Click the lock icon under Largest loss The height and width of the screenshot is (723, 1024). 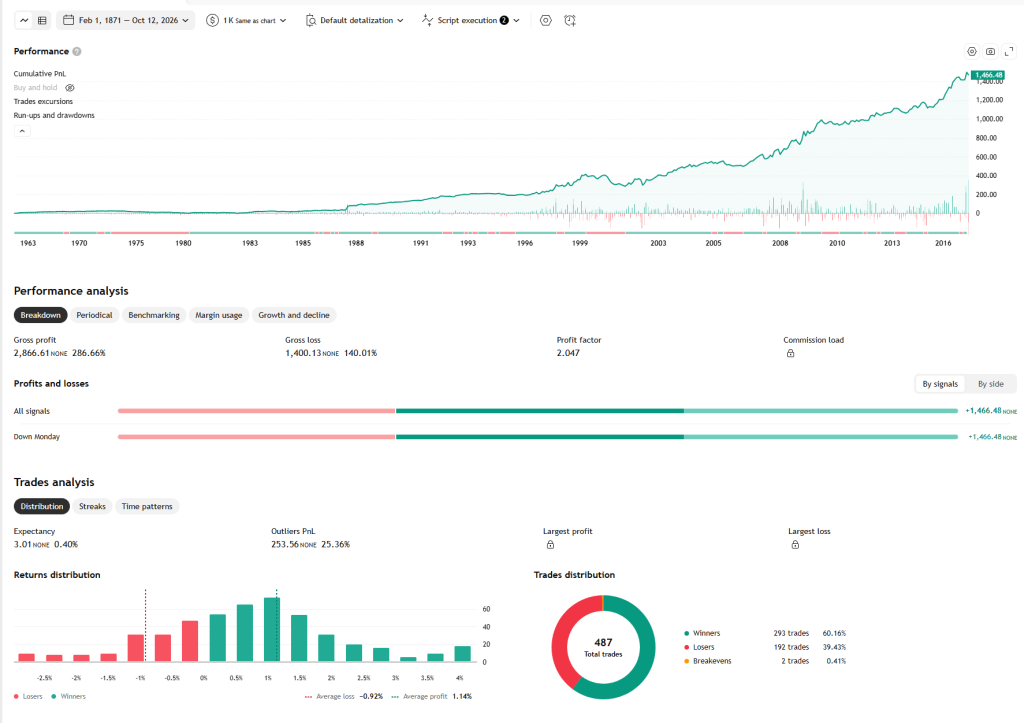[795, 545]
